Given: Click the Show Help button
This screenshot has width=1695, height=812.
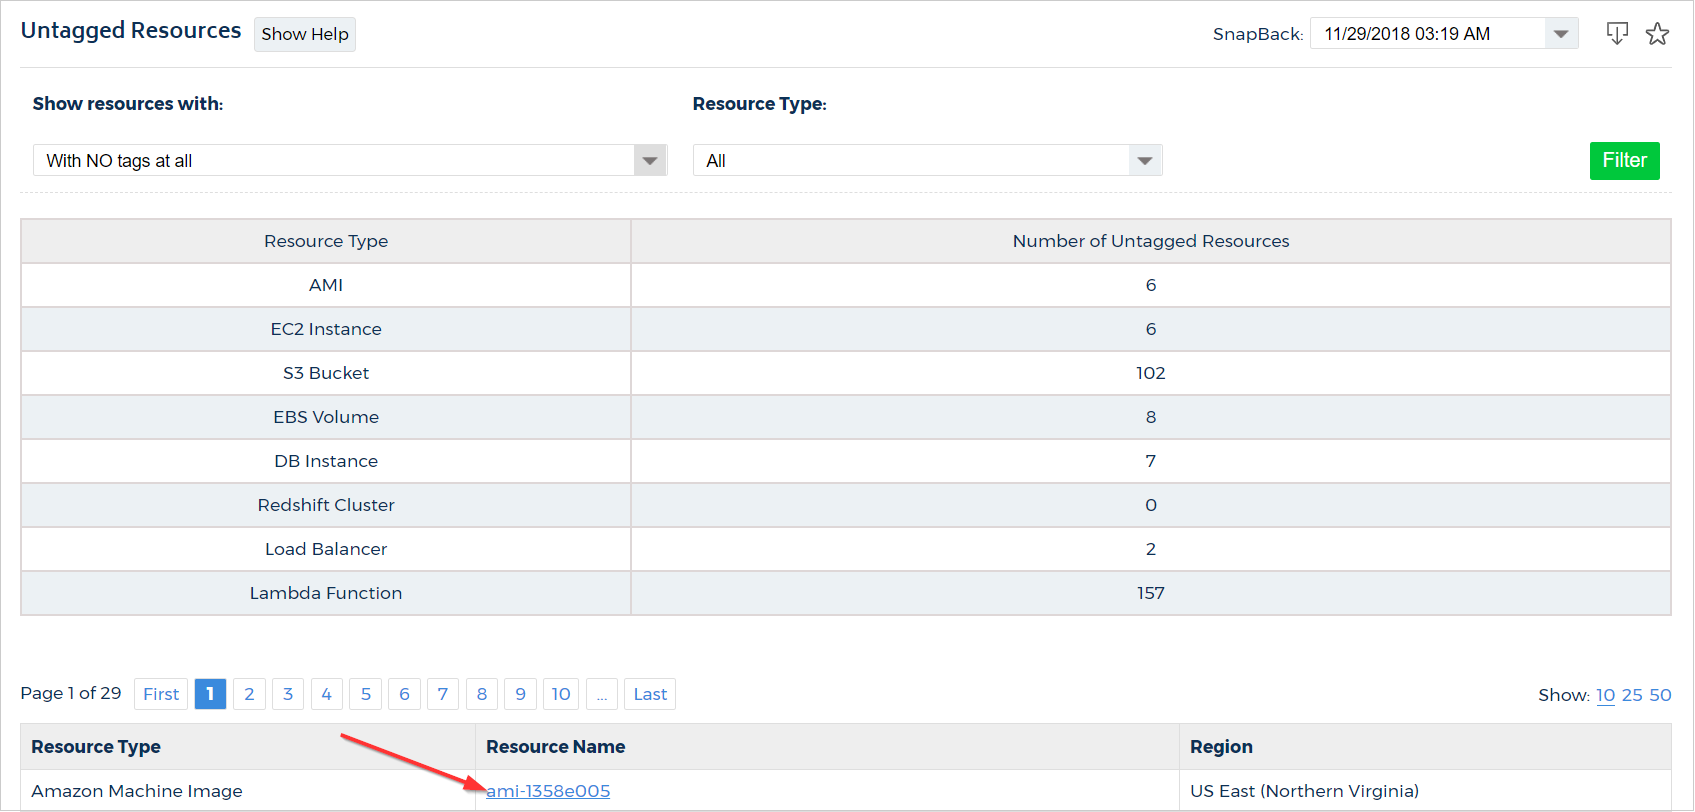Looking at the screenshot, I should click(305, 34).
